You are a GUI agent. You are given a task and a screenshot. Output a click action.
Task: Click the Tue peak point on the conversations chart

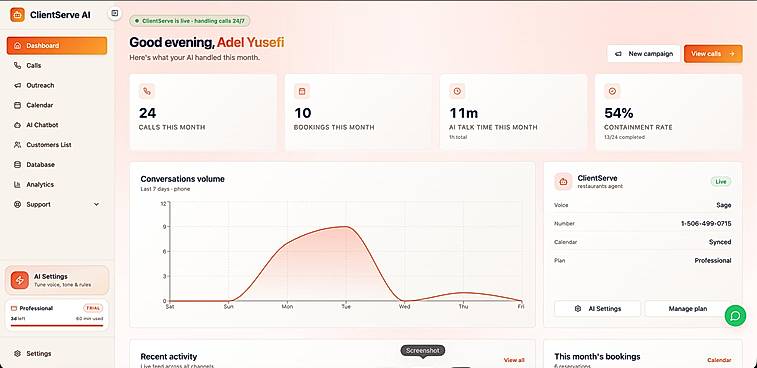346,226
